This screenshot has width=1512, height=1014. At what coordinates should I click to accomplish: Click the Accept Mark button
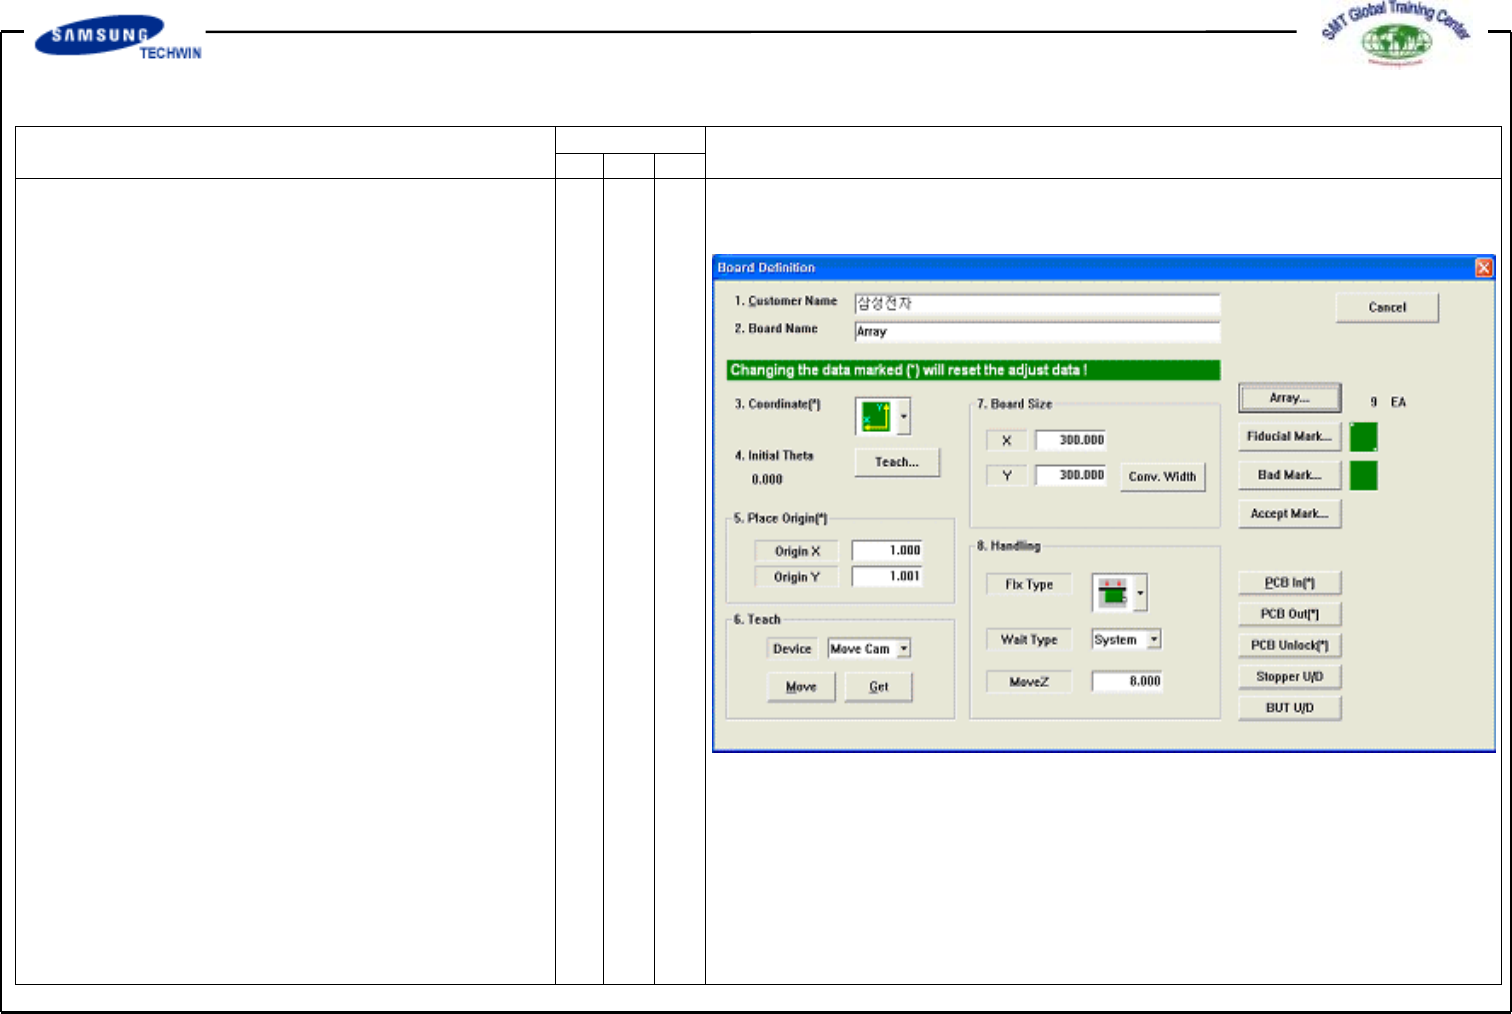[1290, 514]
